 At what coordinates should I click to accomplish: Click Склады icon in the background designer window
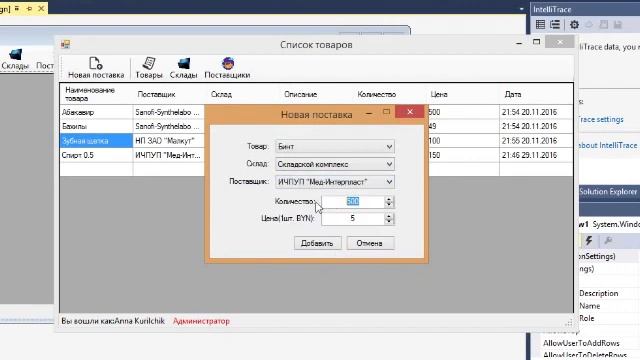16,59
